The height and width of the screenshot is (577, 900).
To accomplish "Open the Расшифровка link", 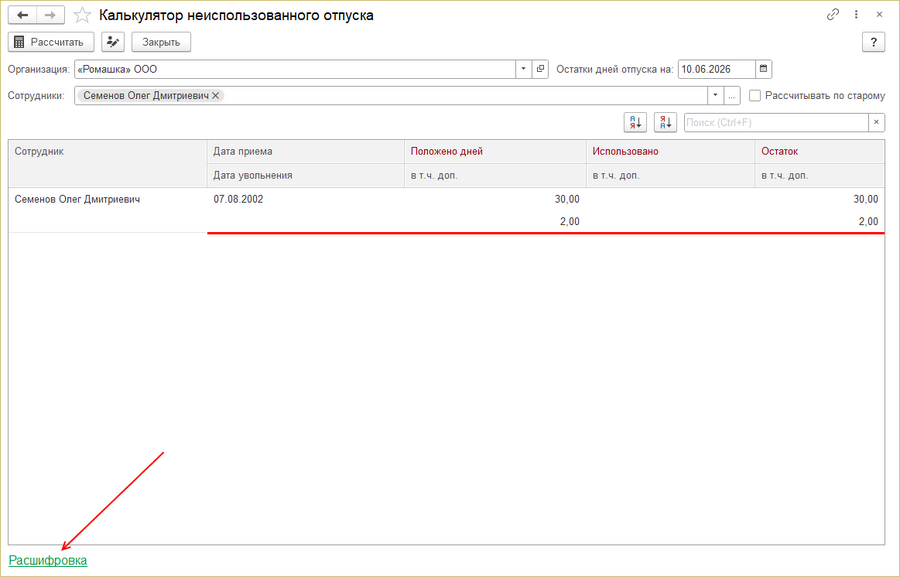I will (48, 560).
